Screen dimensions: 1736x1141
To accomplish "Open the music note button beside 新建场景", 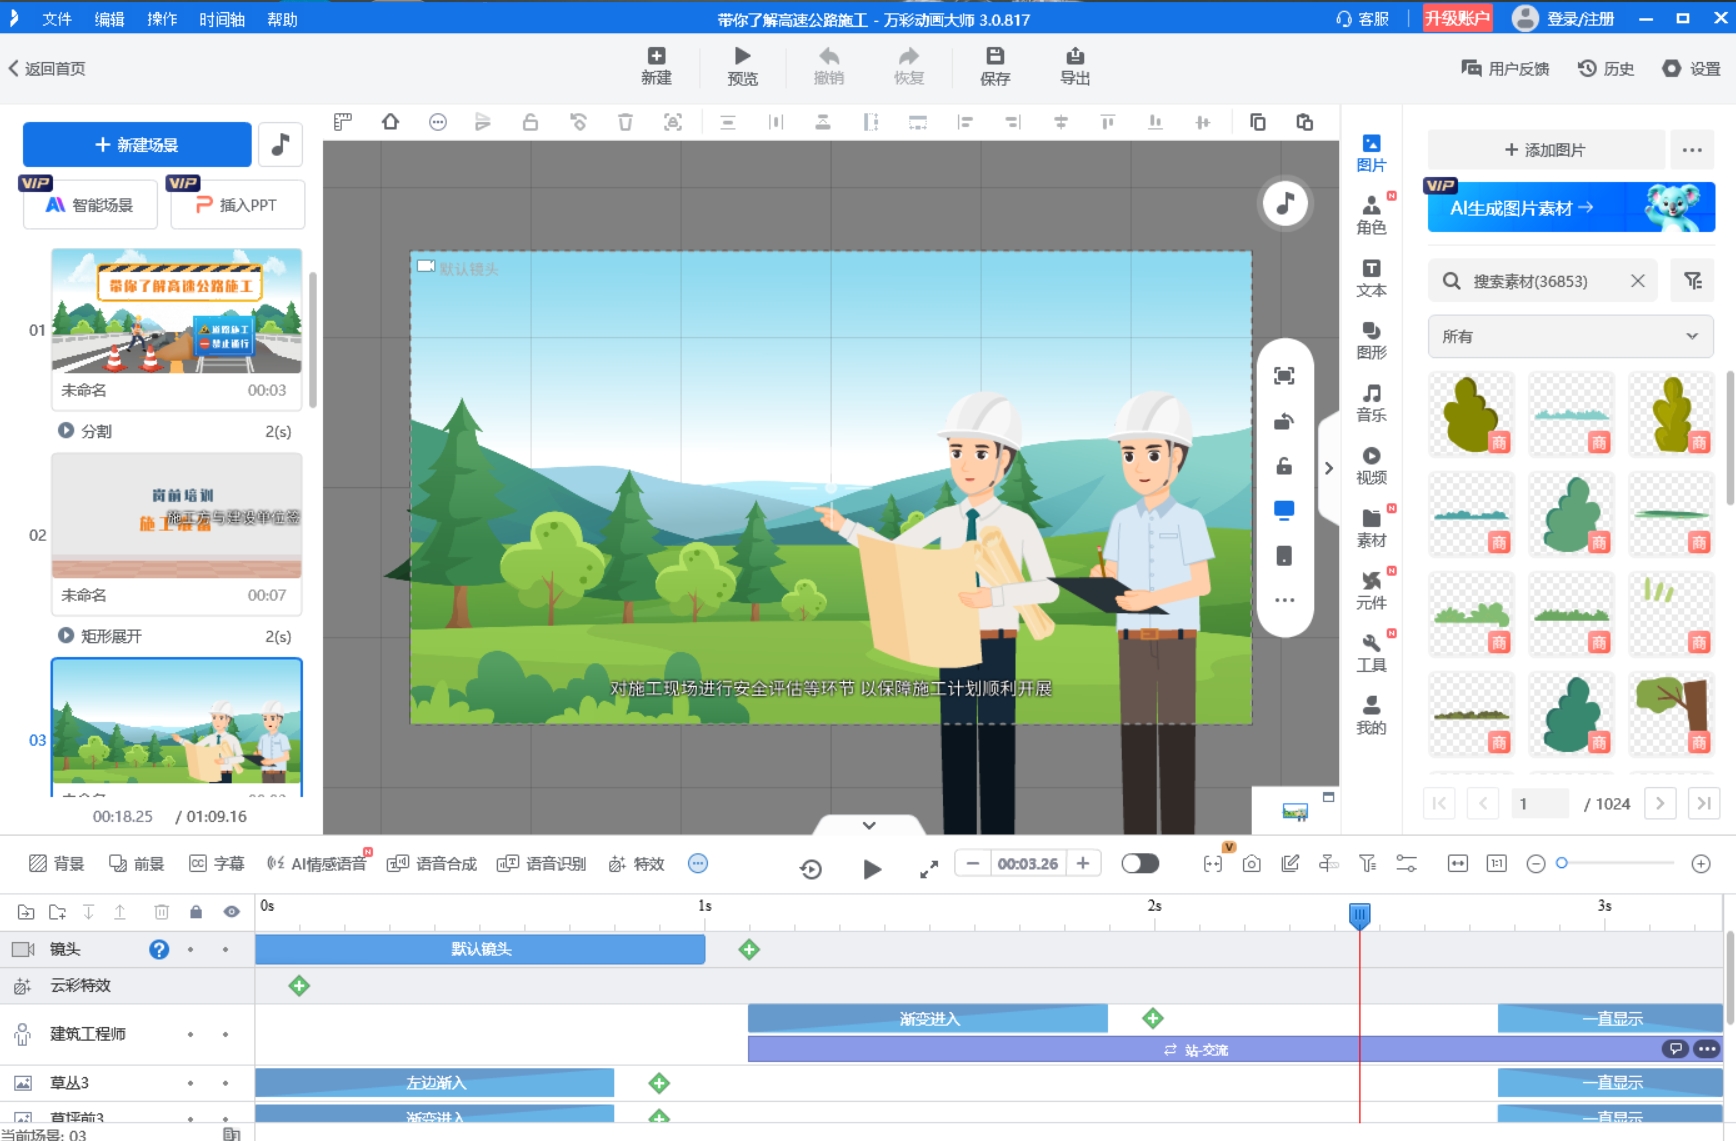I will (280, 145).
